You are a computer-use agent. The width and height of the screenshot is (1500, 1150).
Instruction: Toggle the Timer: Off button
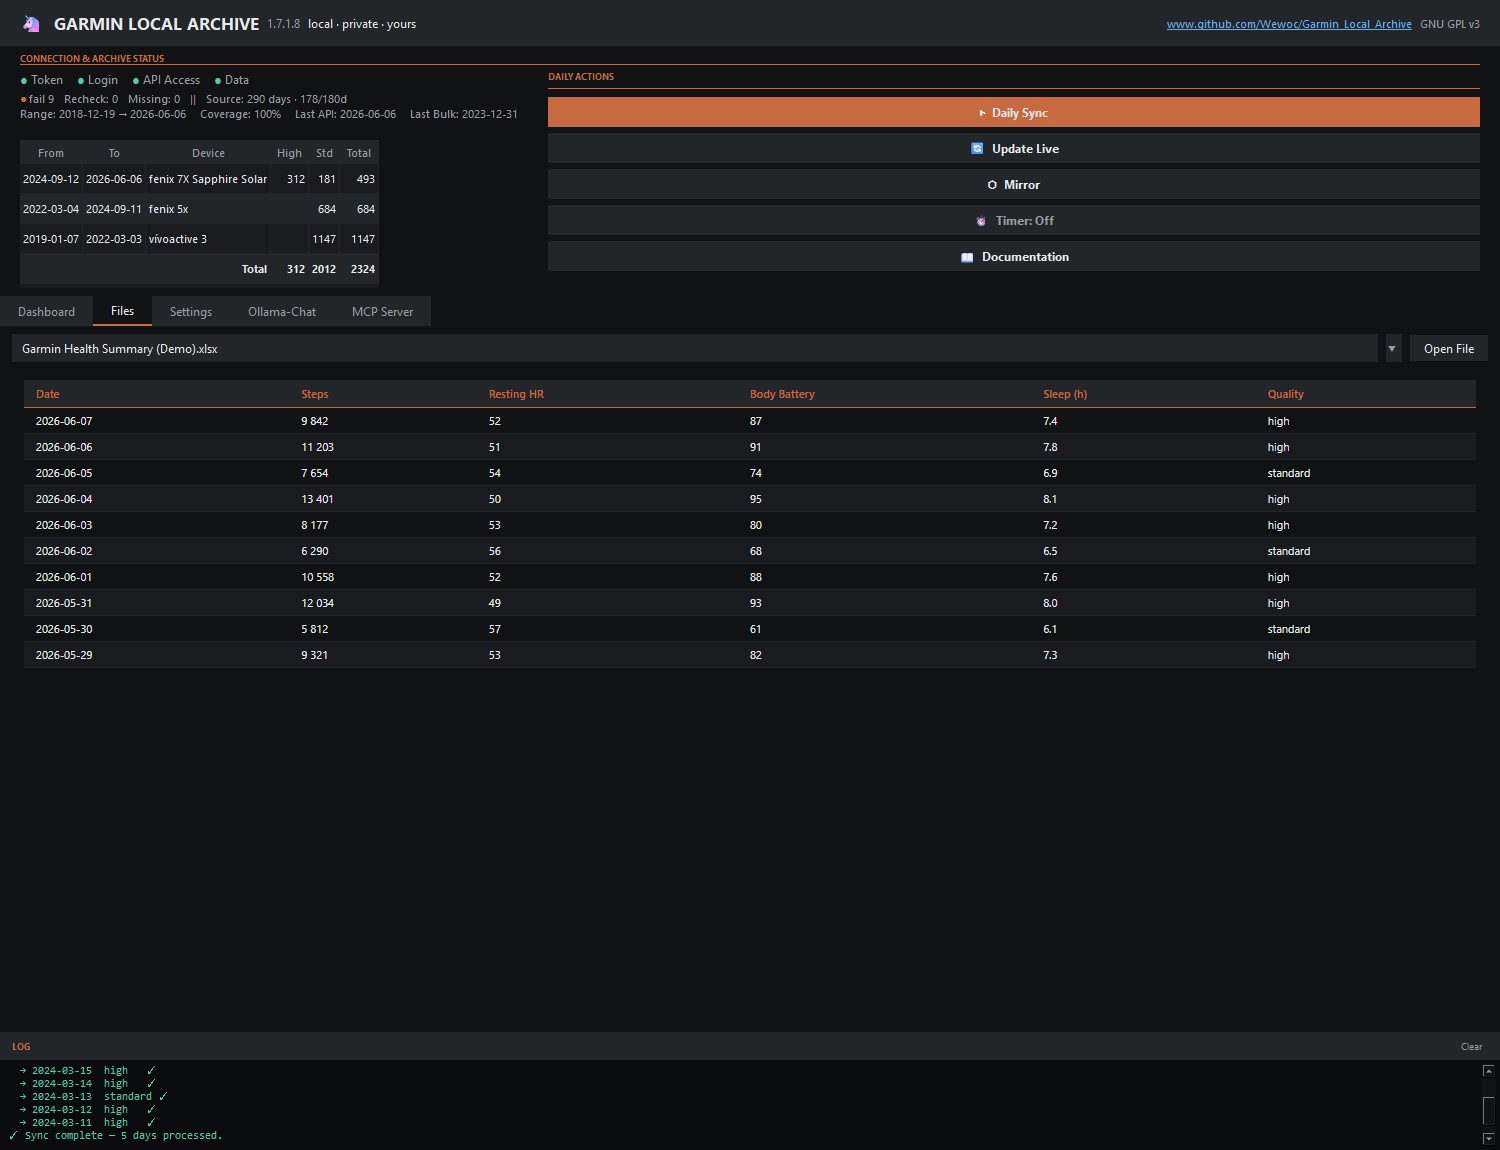point(1013,220)
